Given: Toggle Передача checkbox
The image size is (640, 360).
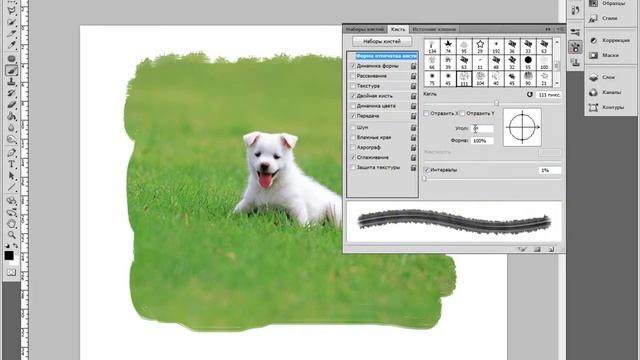Looking at the screenshot, I should click(353, 116).
